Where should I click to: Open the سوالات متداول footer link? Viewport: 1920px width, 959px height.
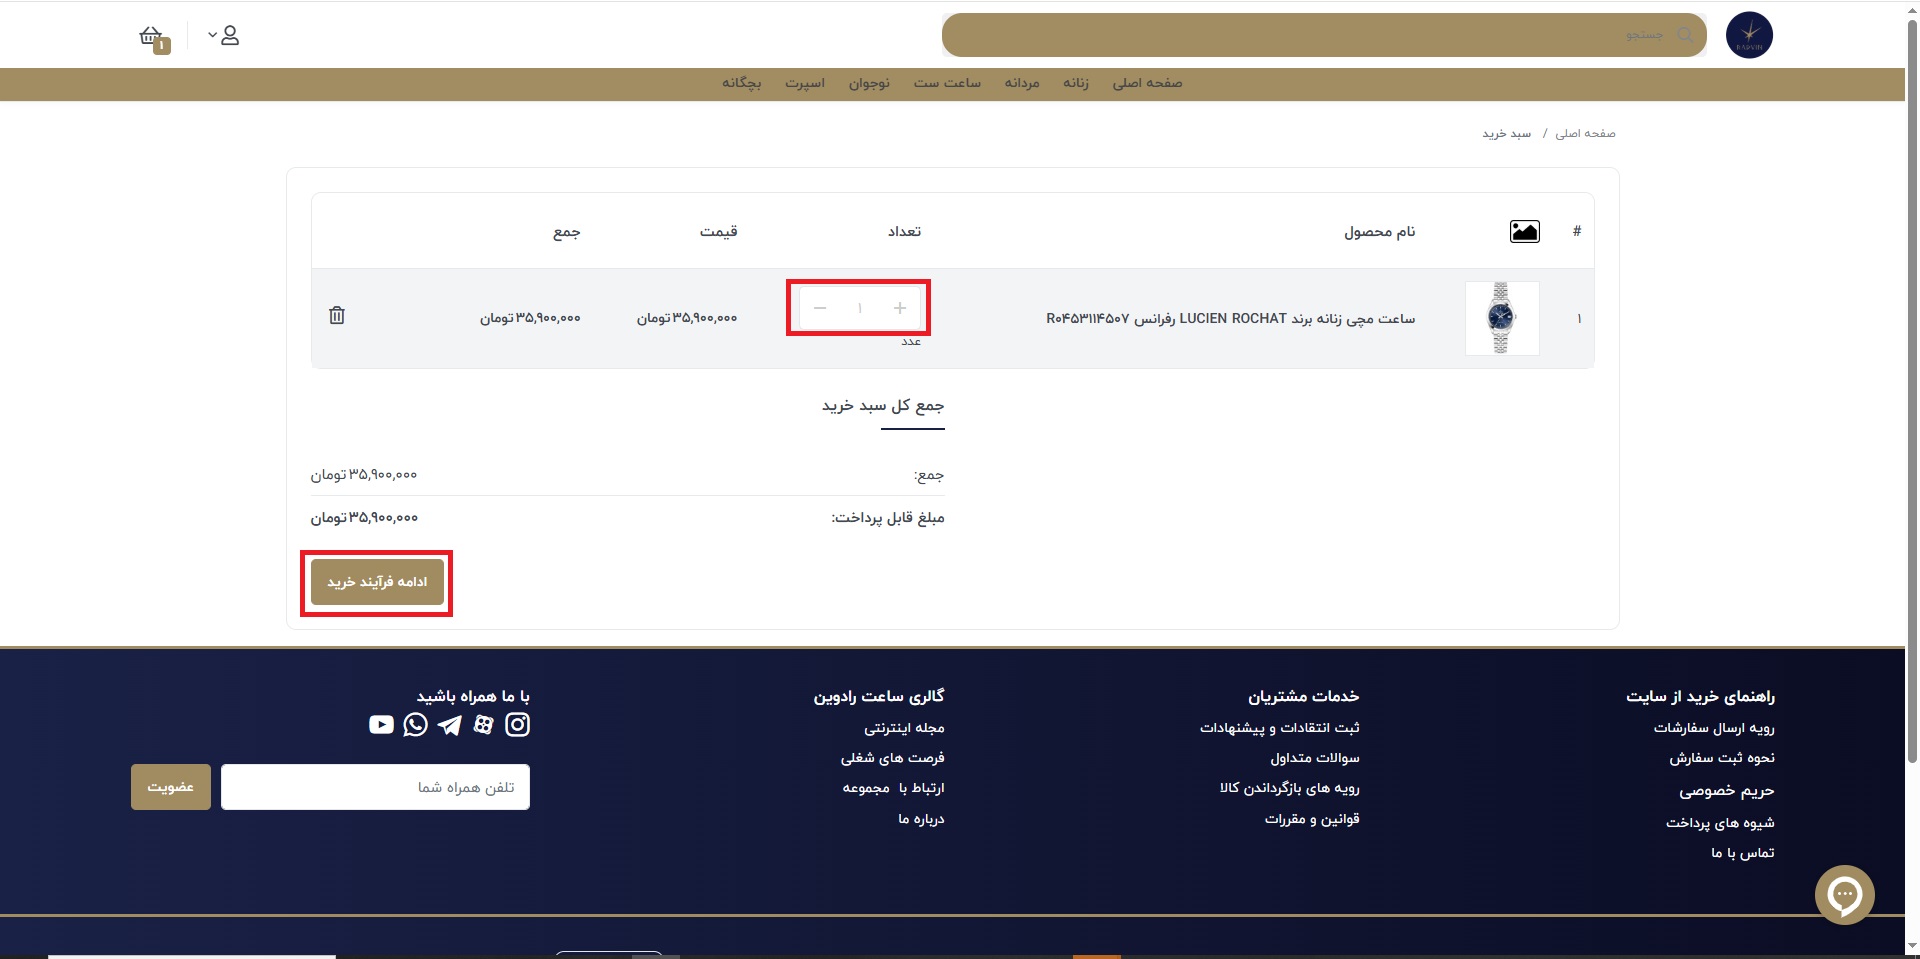1315,758
